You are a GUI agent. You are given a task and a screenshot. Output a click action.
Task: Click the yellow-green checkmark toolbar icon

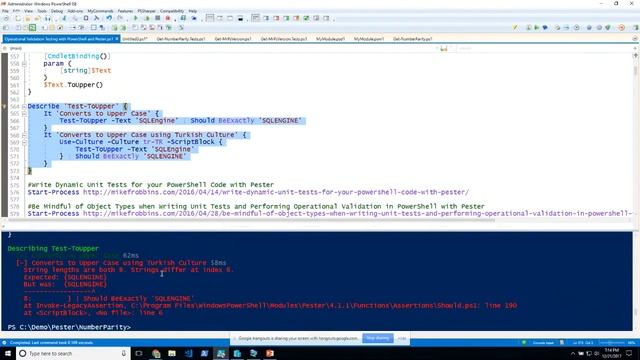pos(515,28)
